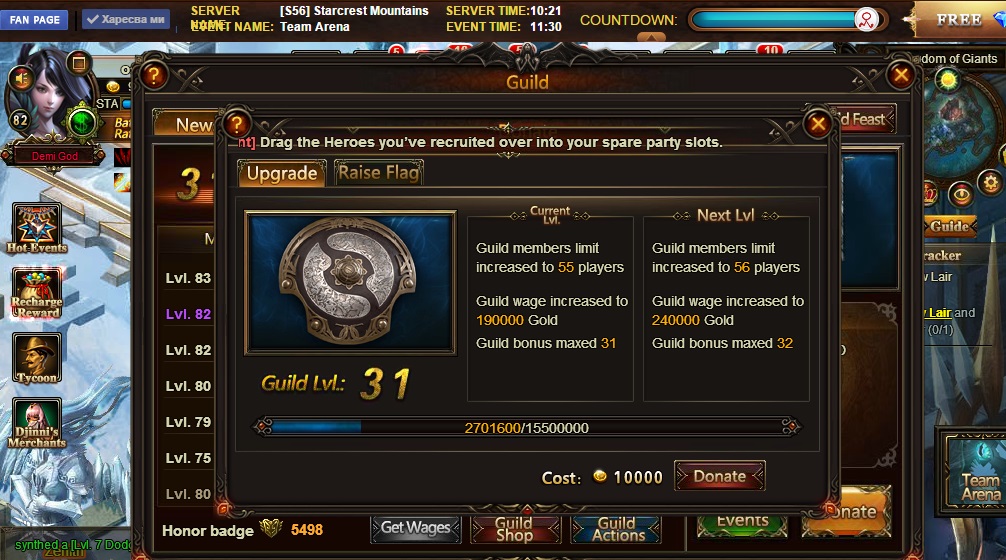Expand the small square icon beside avatar
The height and width of the screenshot is (560, 1006).
coord(79,63)
